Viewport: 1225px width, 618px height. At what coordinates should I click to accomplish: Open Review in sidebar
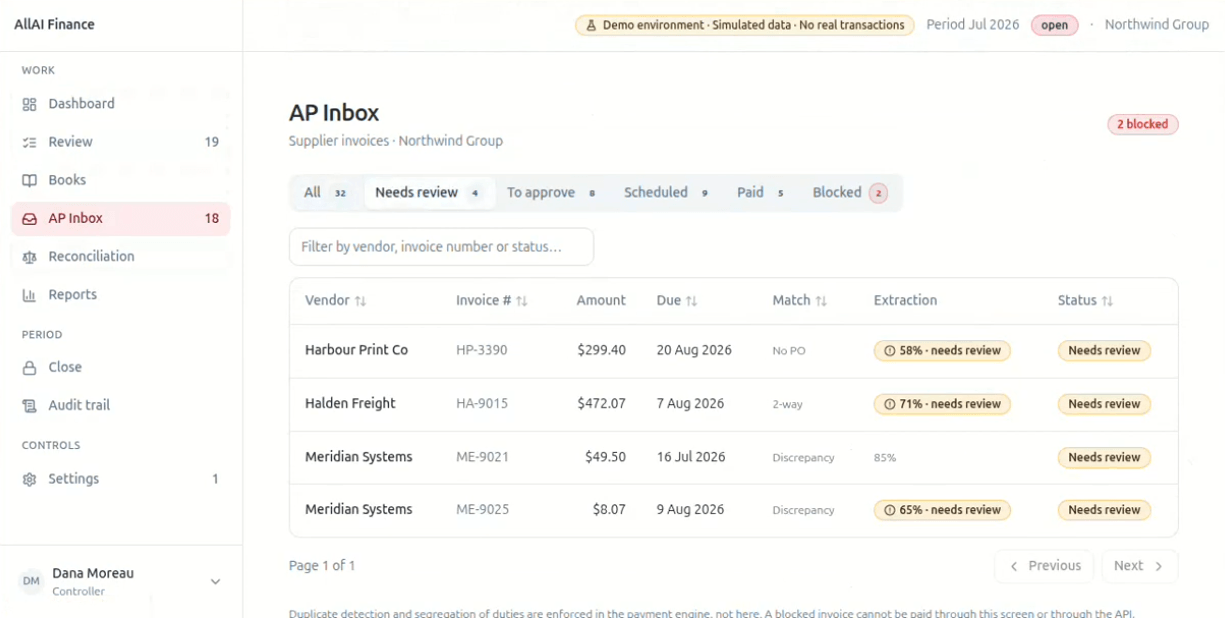(121, 142)
